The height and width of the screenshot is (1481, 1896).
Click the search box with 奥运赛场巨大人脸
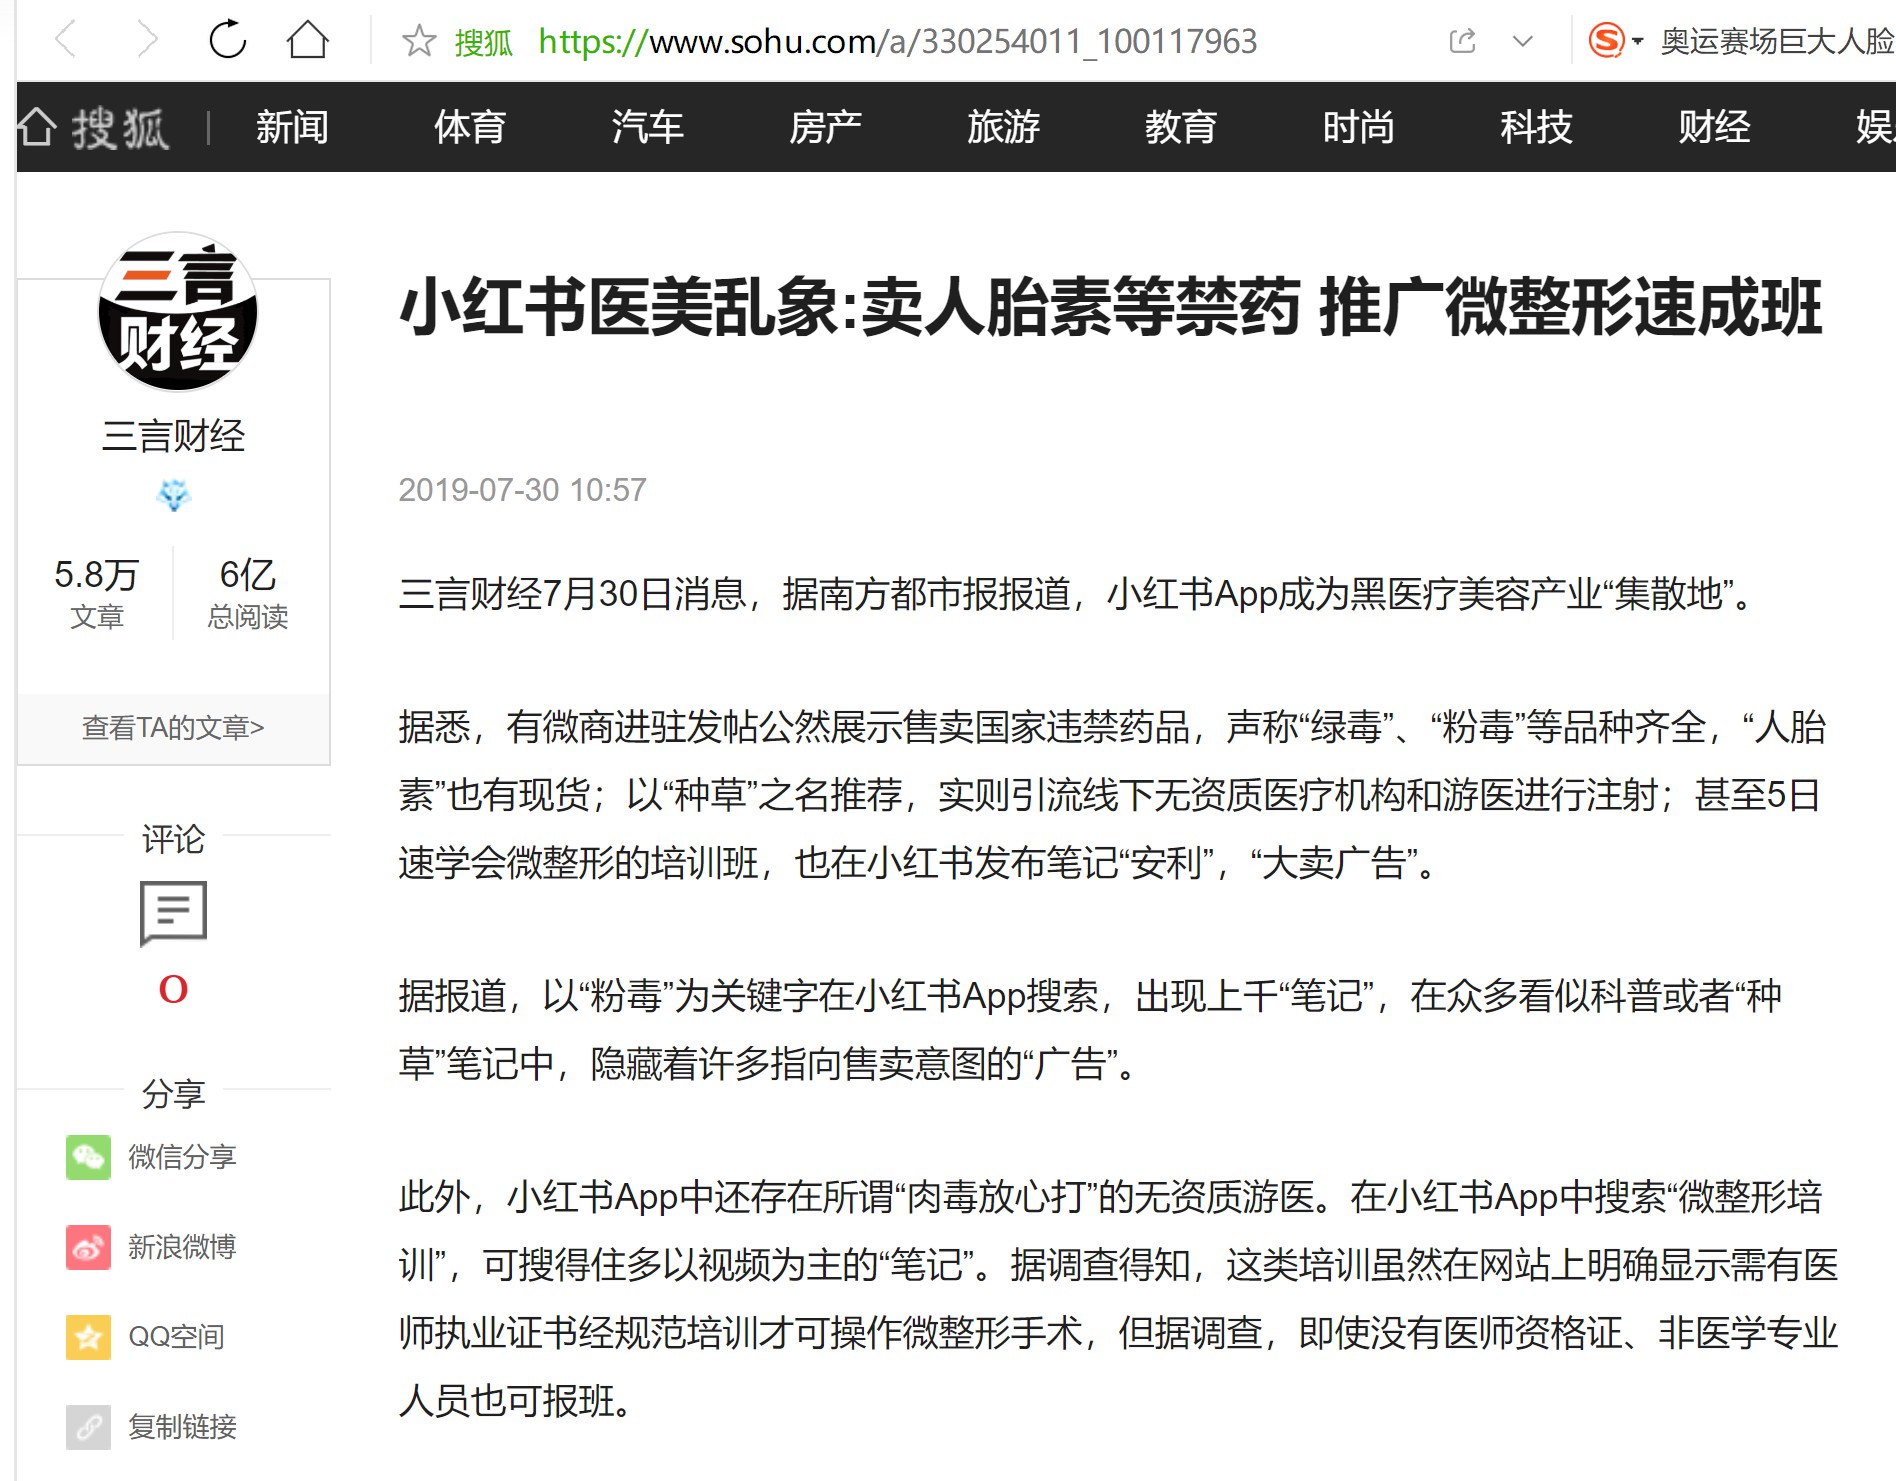tap(1777, 41)
